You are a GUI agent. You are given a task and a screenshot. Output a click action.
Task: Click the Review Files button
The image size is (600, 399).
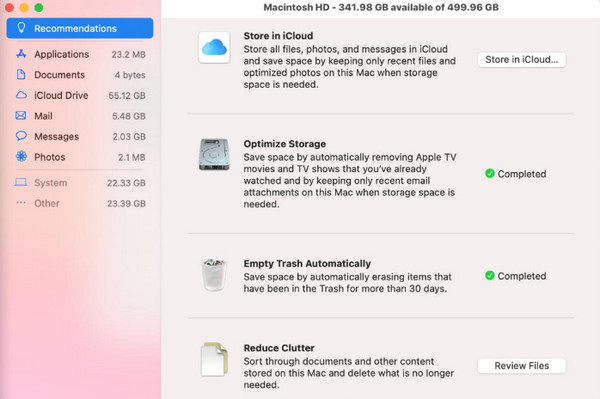522,366
